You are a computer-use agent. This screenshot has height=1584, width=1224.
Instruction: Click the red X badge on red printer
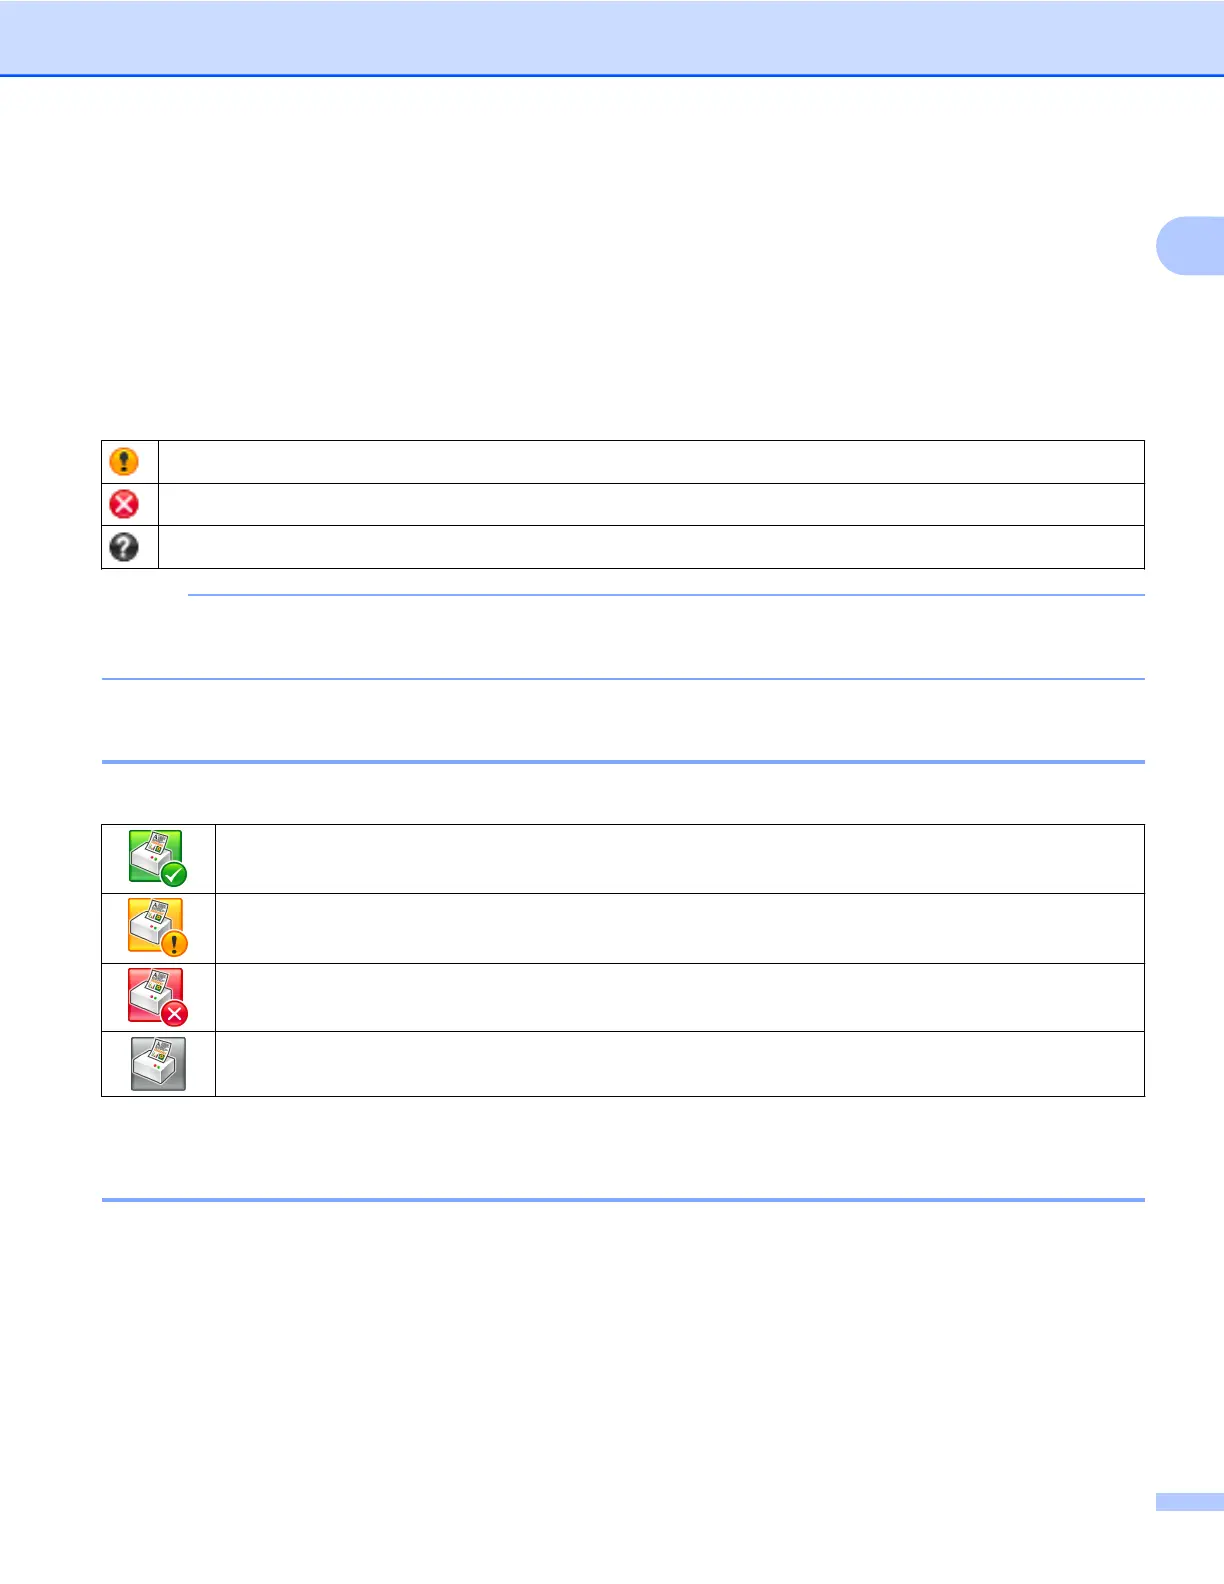coord(174,1014)
